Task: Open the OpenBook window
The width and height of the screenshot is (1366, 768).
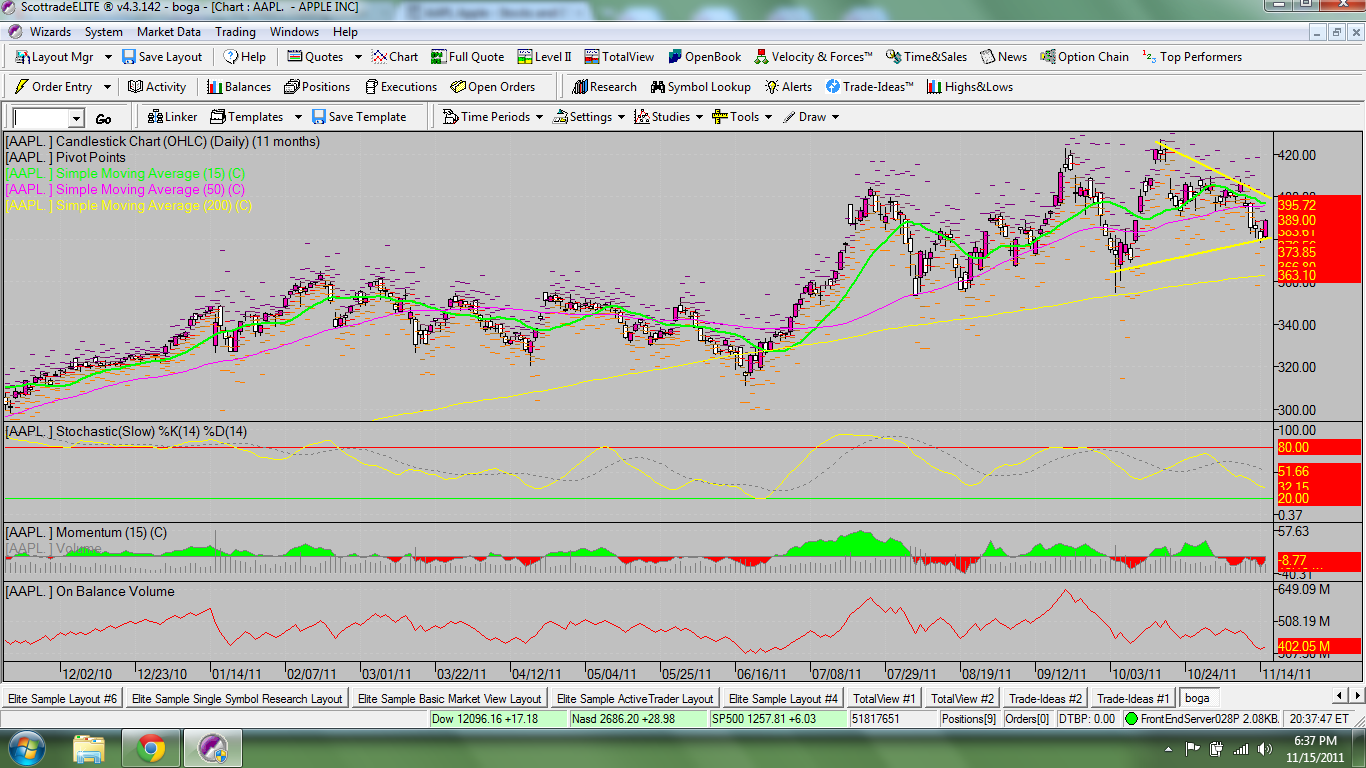Action: [x=705, y=57]
